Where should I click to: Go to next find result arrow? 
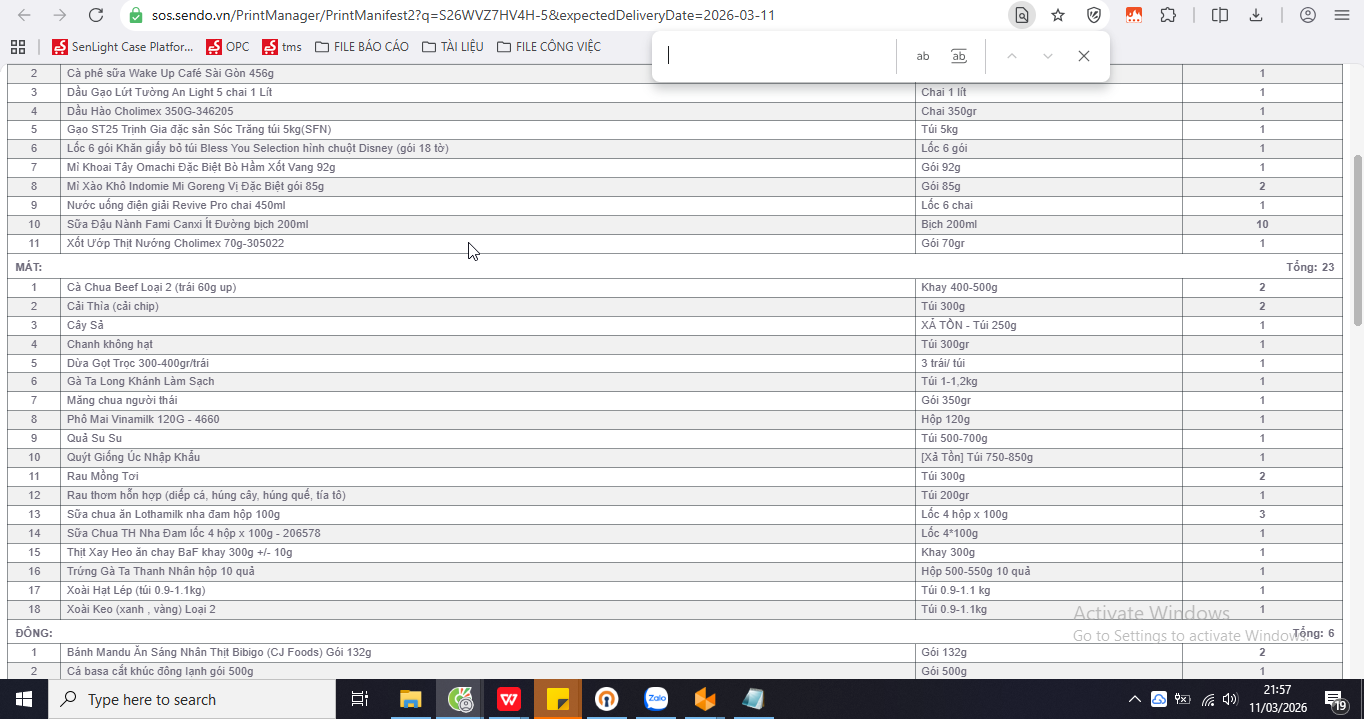point(1048,56)
